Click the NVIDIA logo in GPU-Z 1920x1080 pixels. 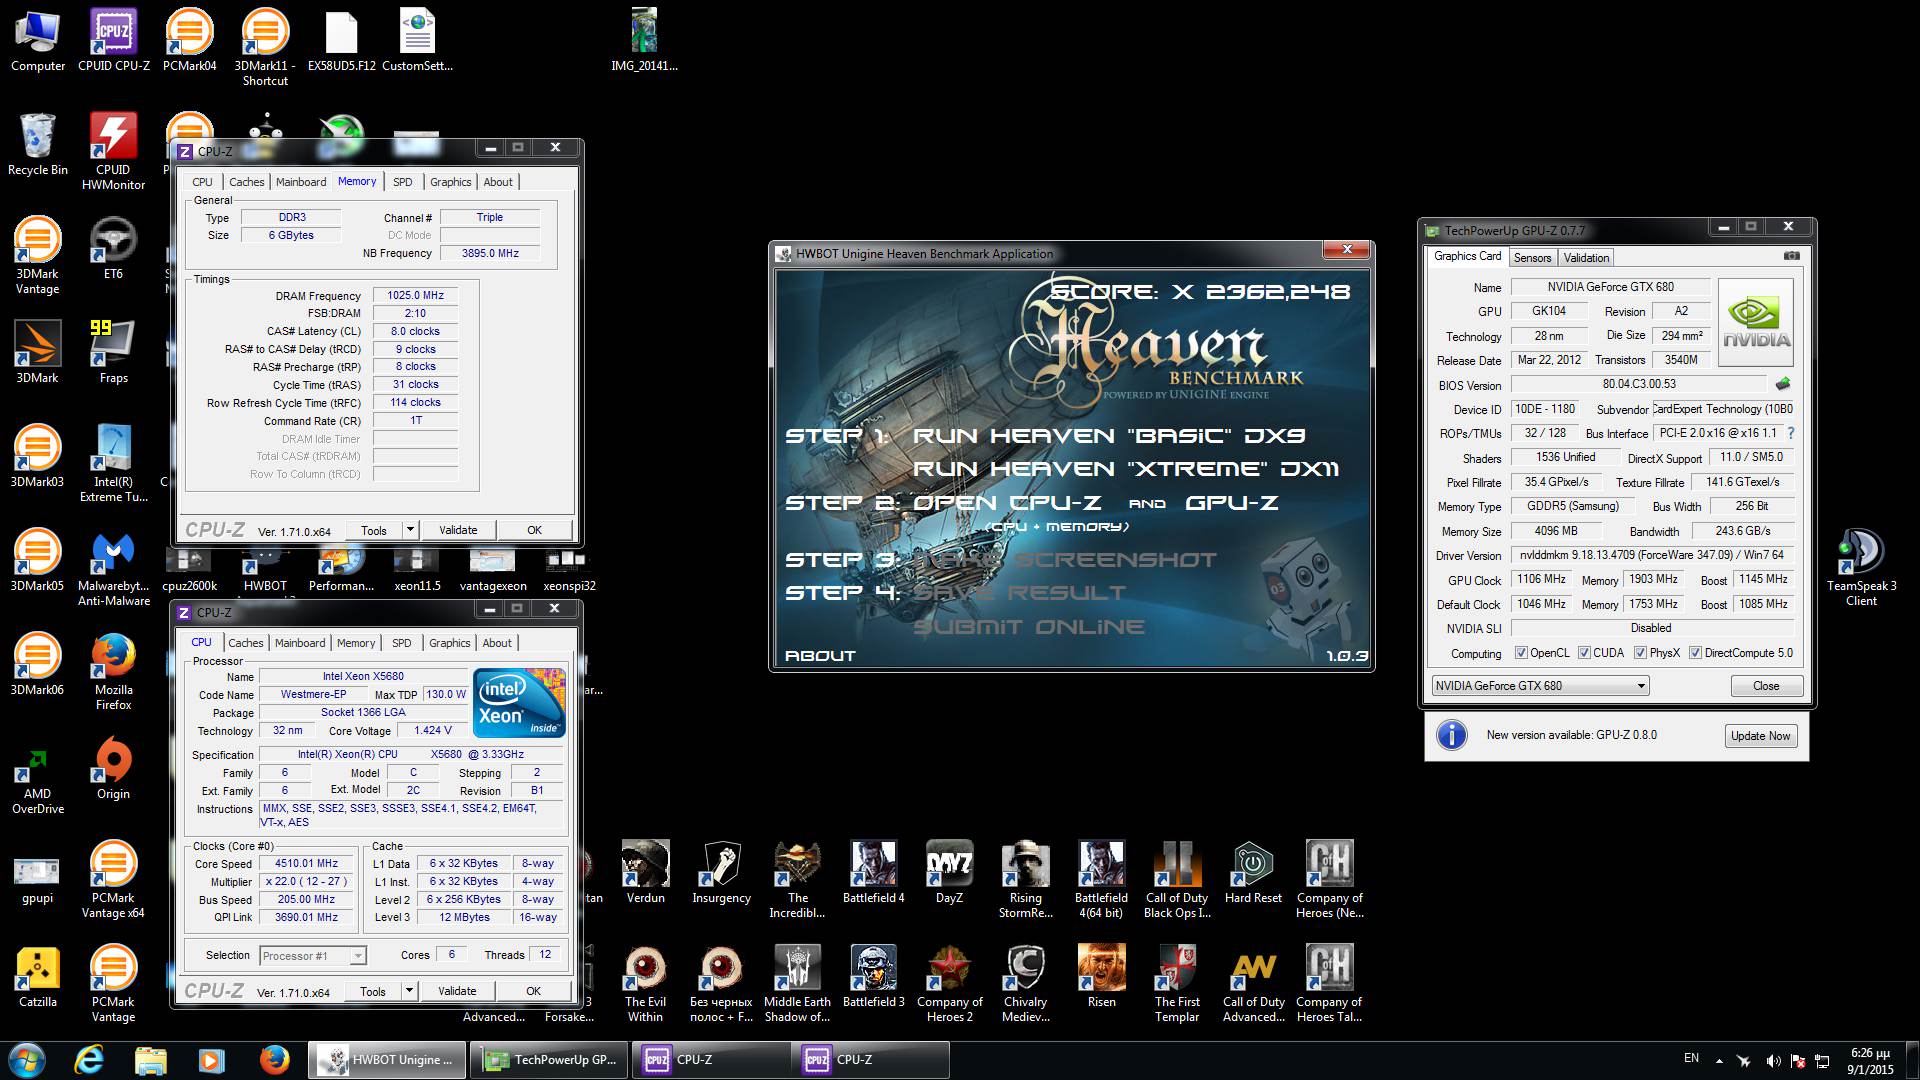1756,322
